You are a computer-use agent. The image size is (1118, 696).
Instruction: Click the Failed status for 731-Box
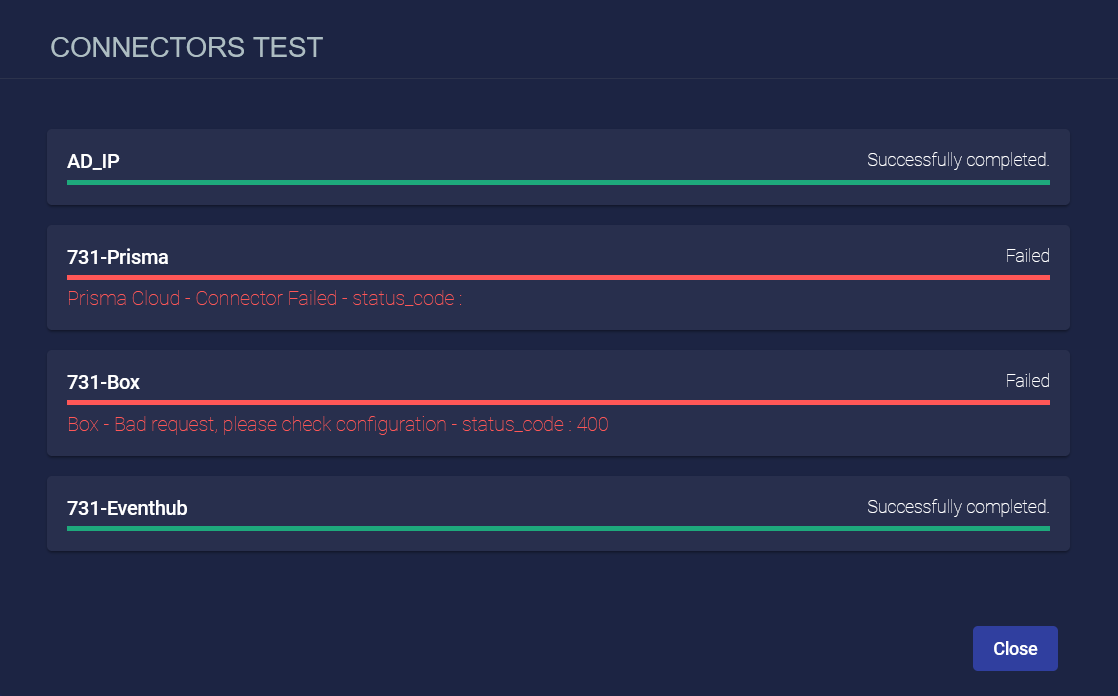[x=1027, y=381]
